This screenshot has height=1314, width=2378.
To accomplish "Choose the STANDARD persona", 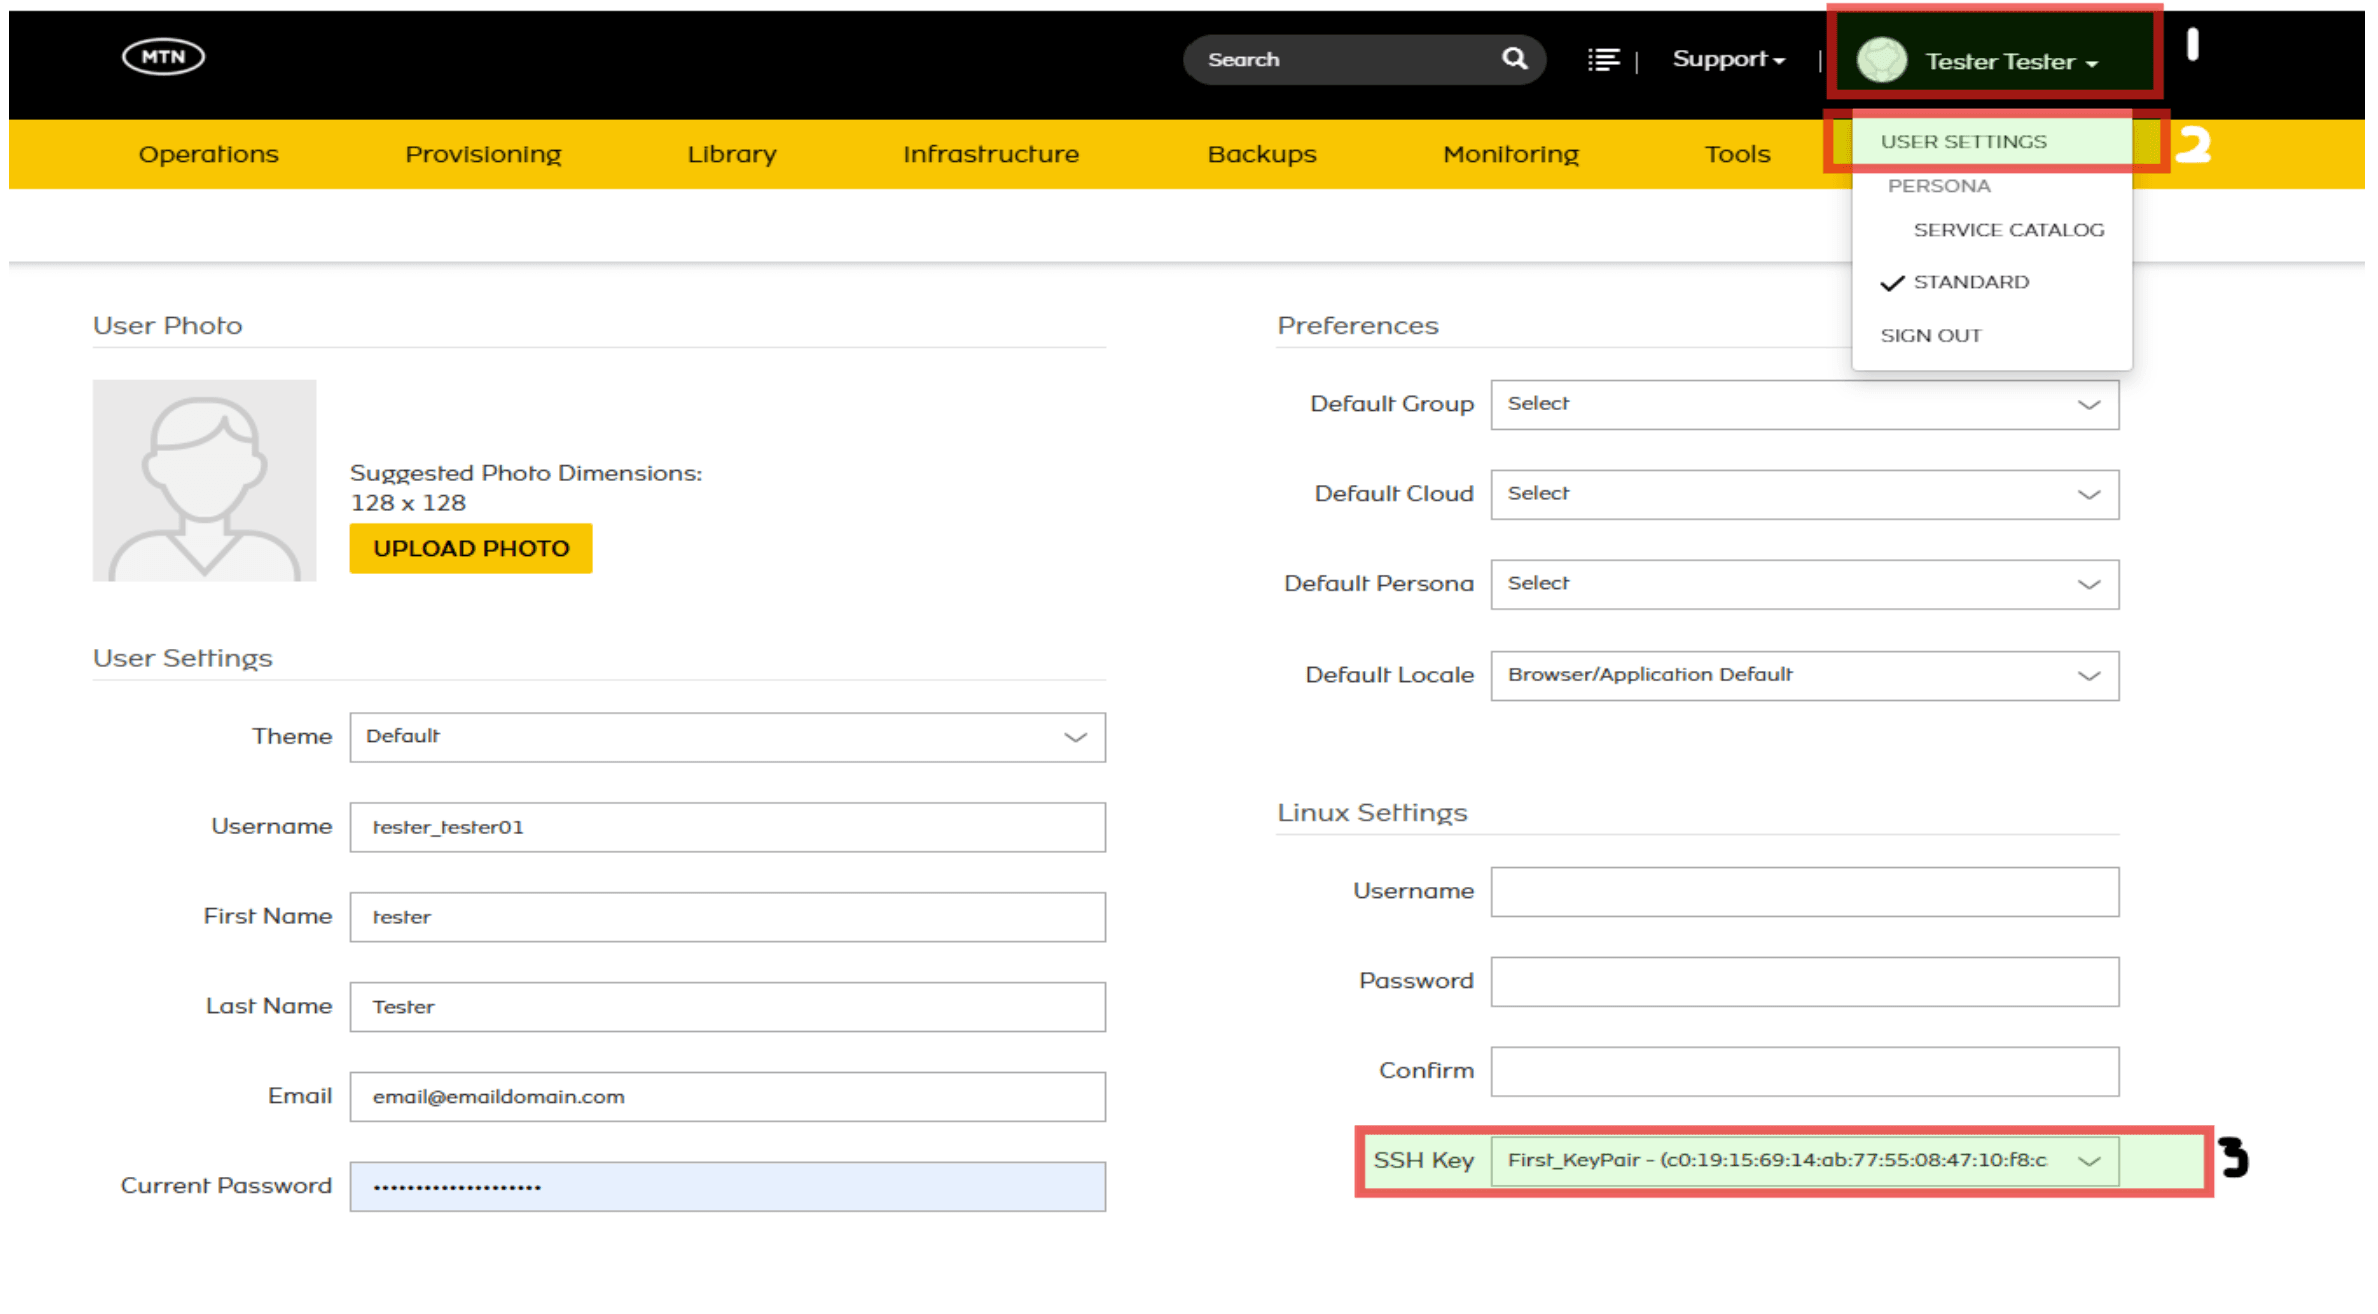I will tap(1970, 282).
